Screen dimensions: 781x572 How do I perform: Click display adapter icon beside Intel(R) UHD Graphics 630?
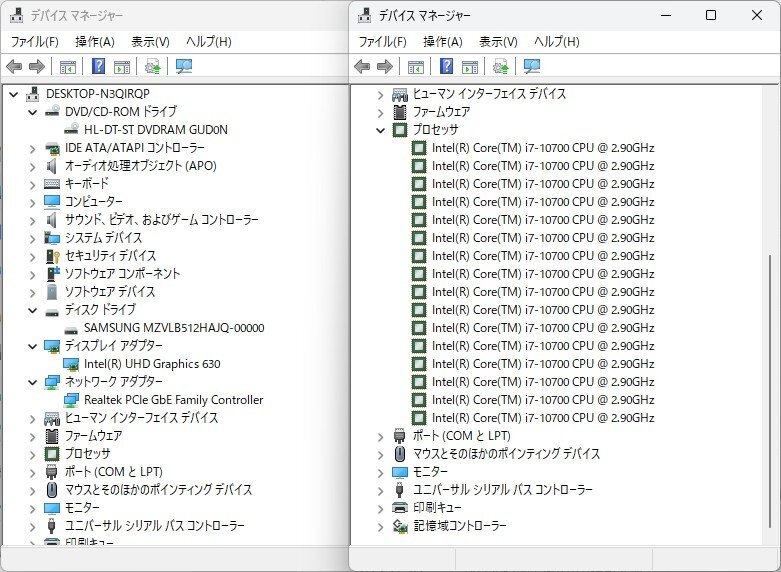tap(72, 364)
